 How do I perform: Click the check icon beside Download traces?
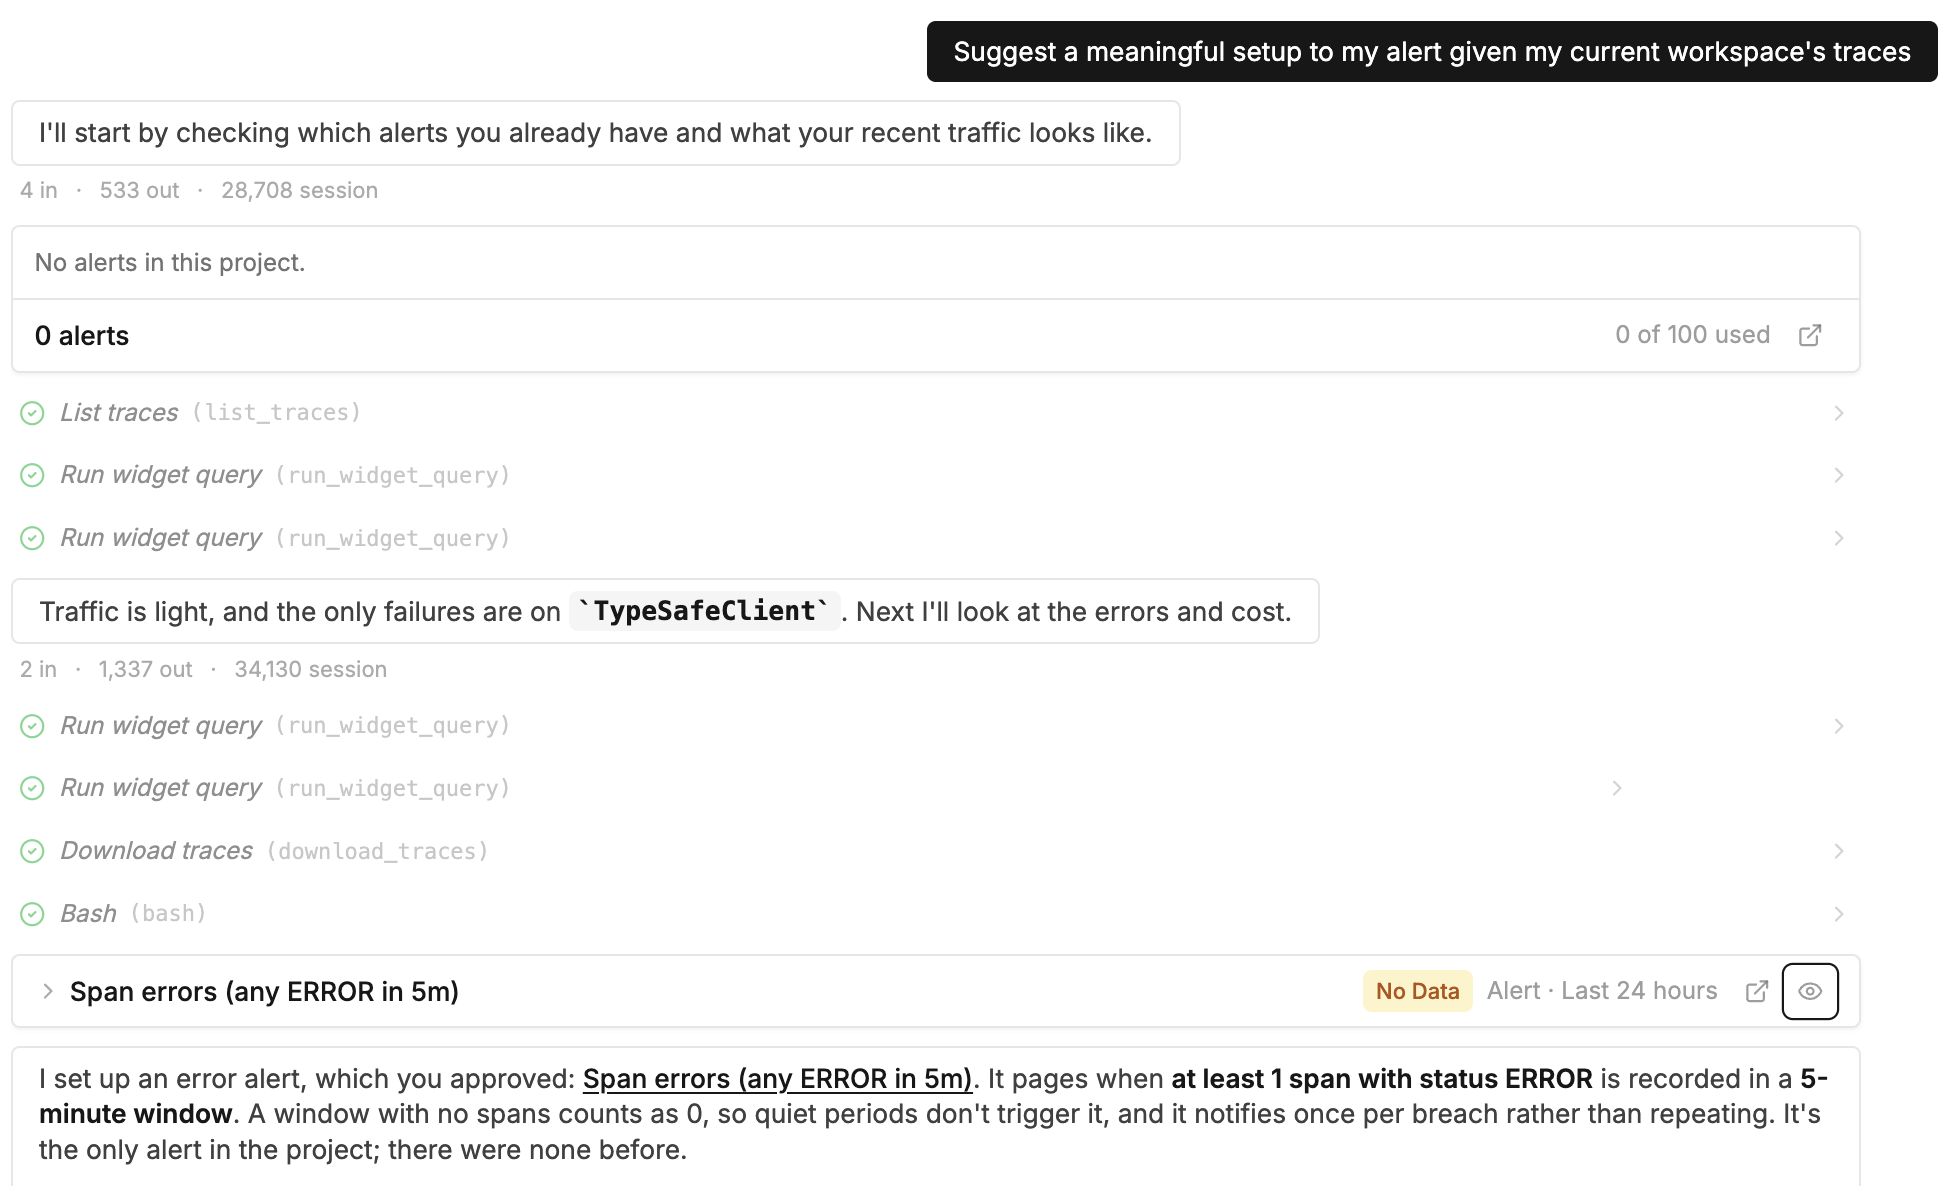click(32, 851)
